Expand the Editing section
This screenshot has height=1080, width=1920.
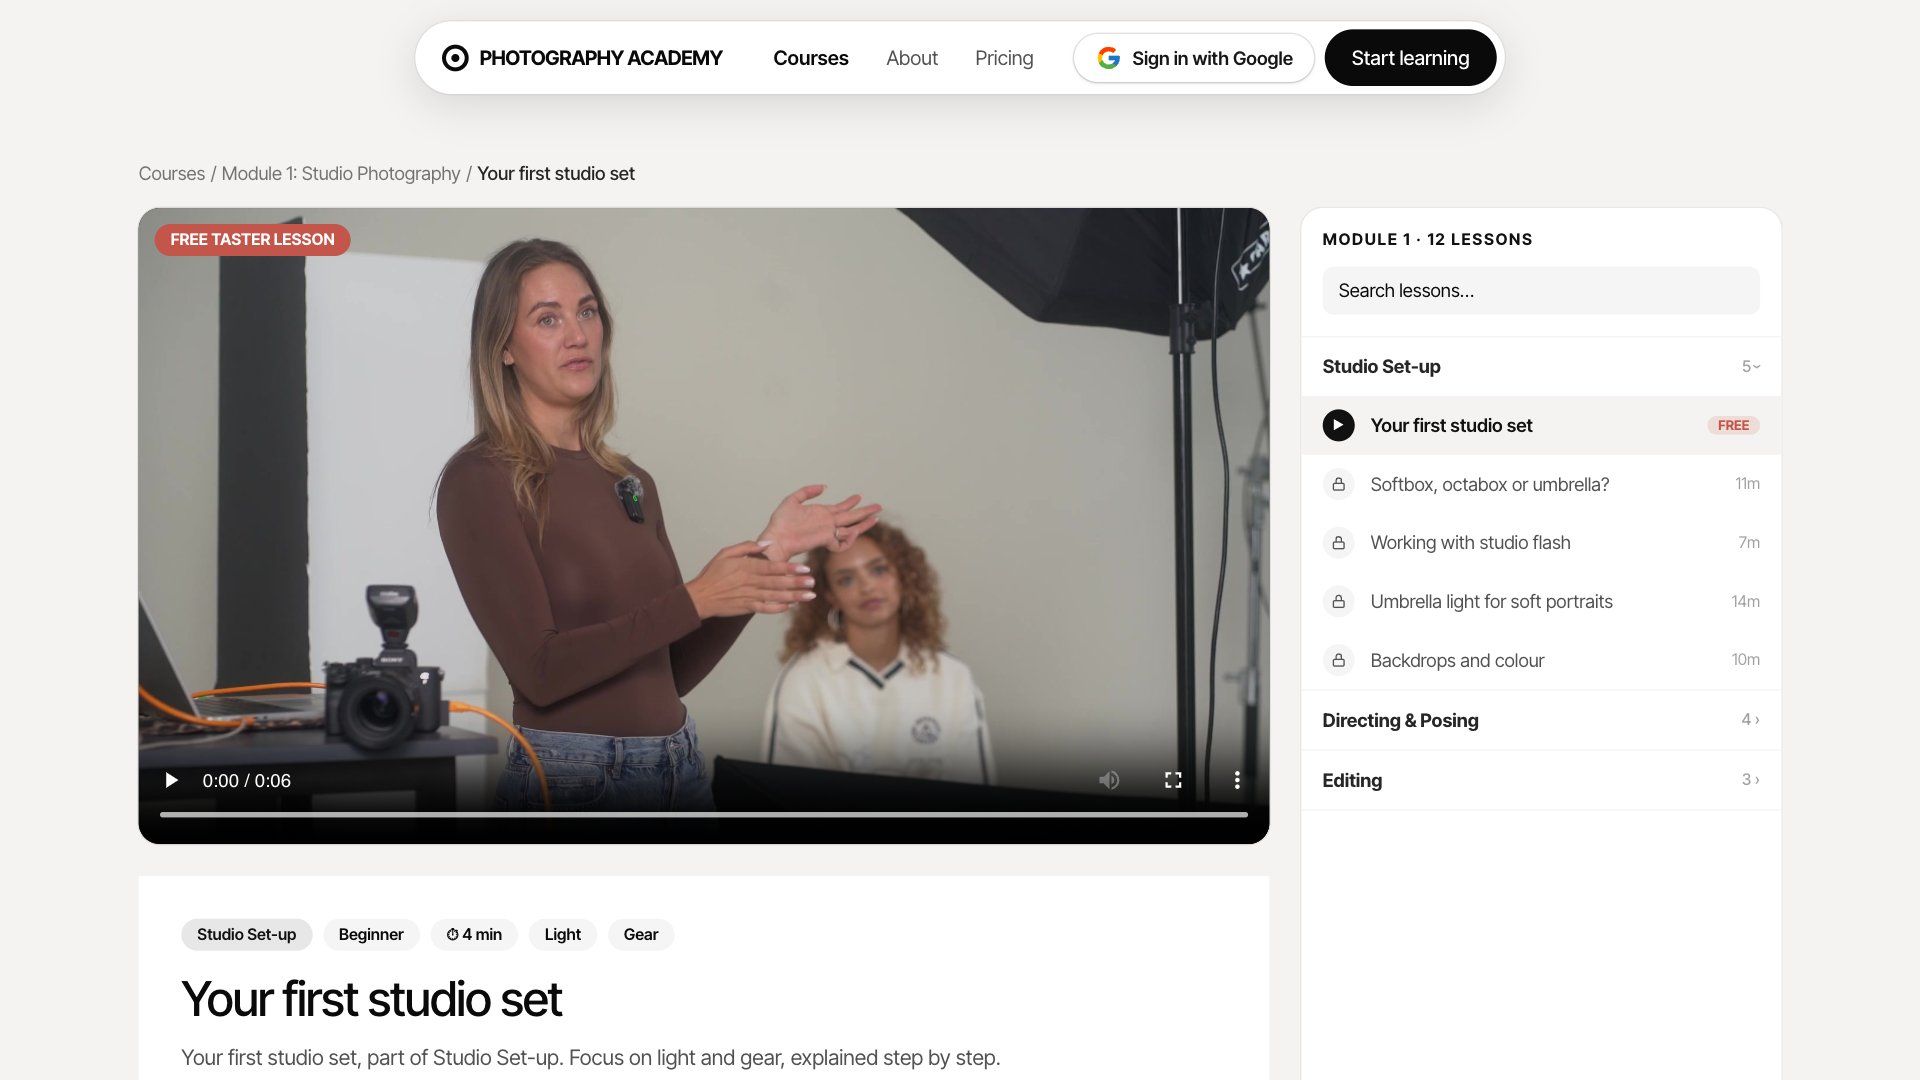click(1540, 780)
